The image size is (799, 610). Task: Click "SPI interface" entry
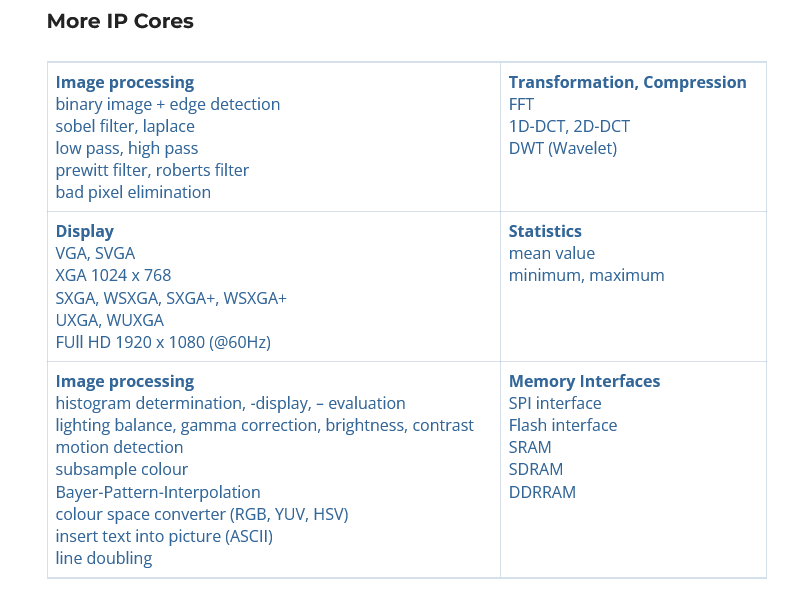tap(555, 403)
